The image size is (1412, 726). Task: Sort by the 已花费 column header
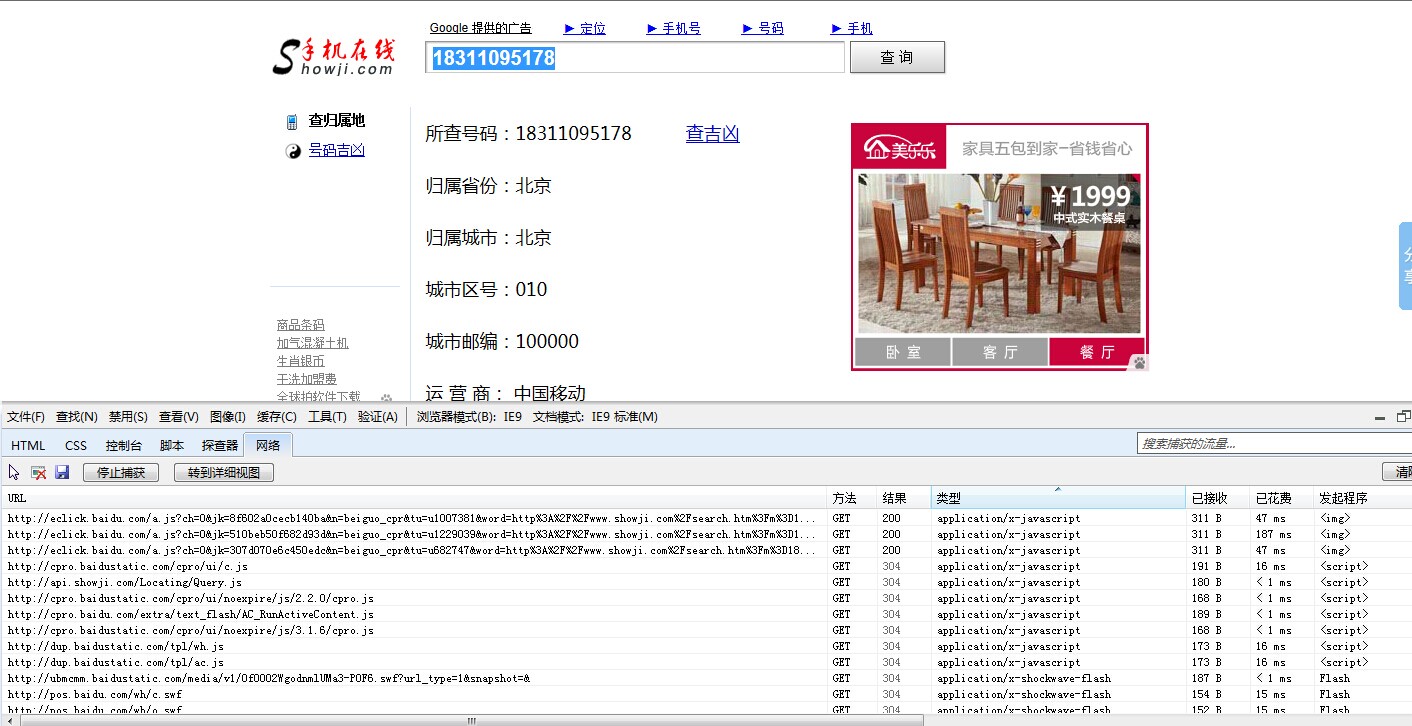pos(1281,498)
